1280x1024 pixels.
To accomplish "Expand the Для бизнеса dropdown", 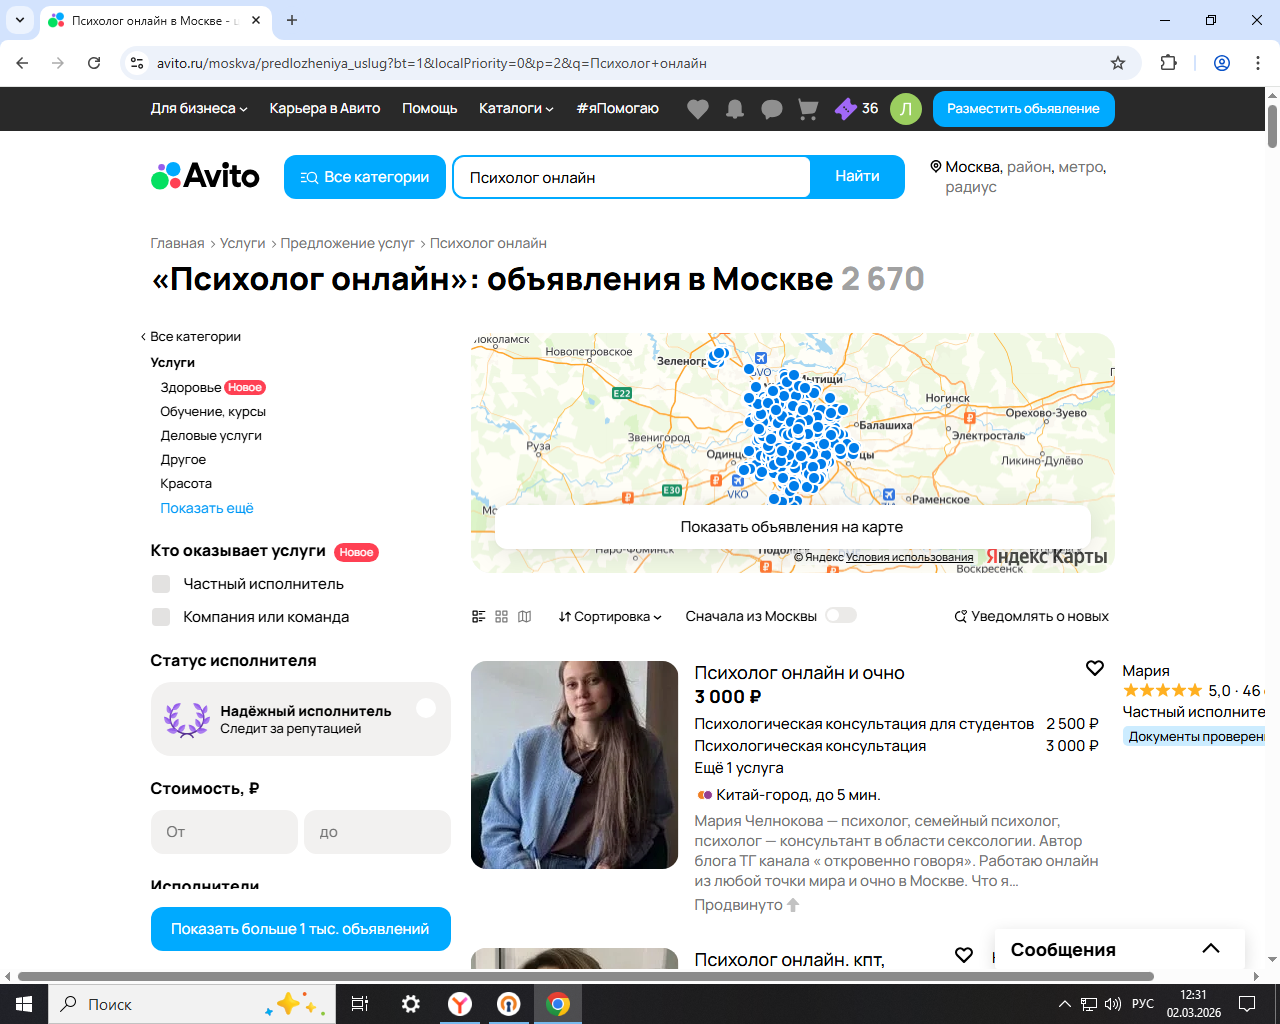I will (x=199, y=109).
